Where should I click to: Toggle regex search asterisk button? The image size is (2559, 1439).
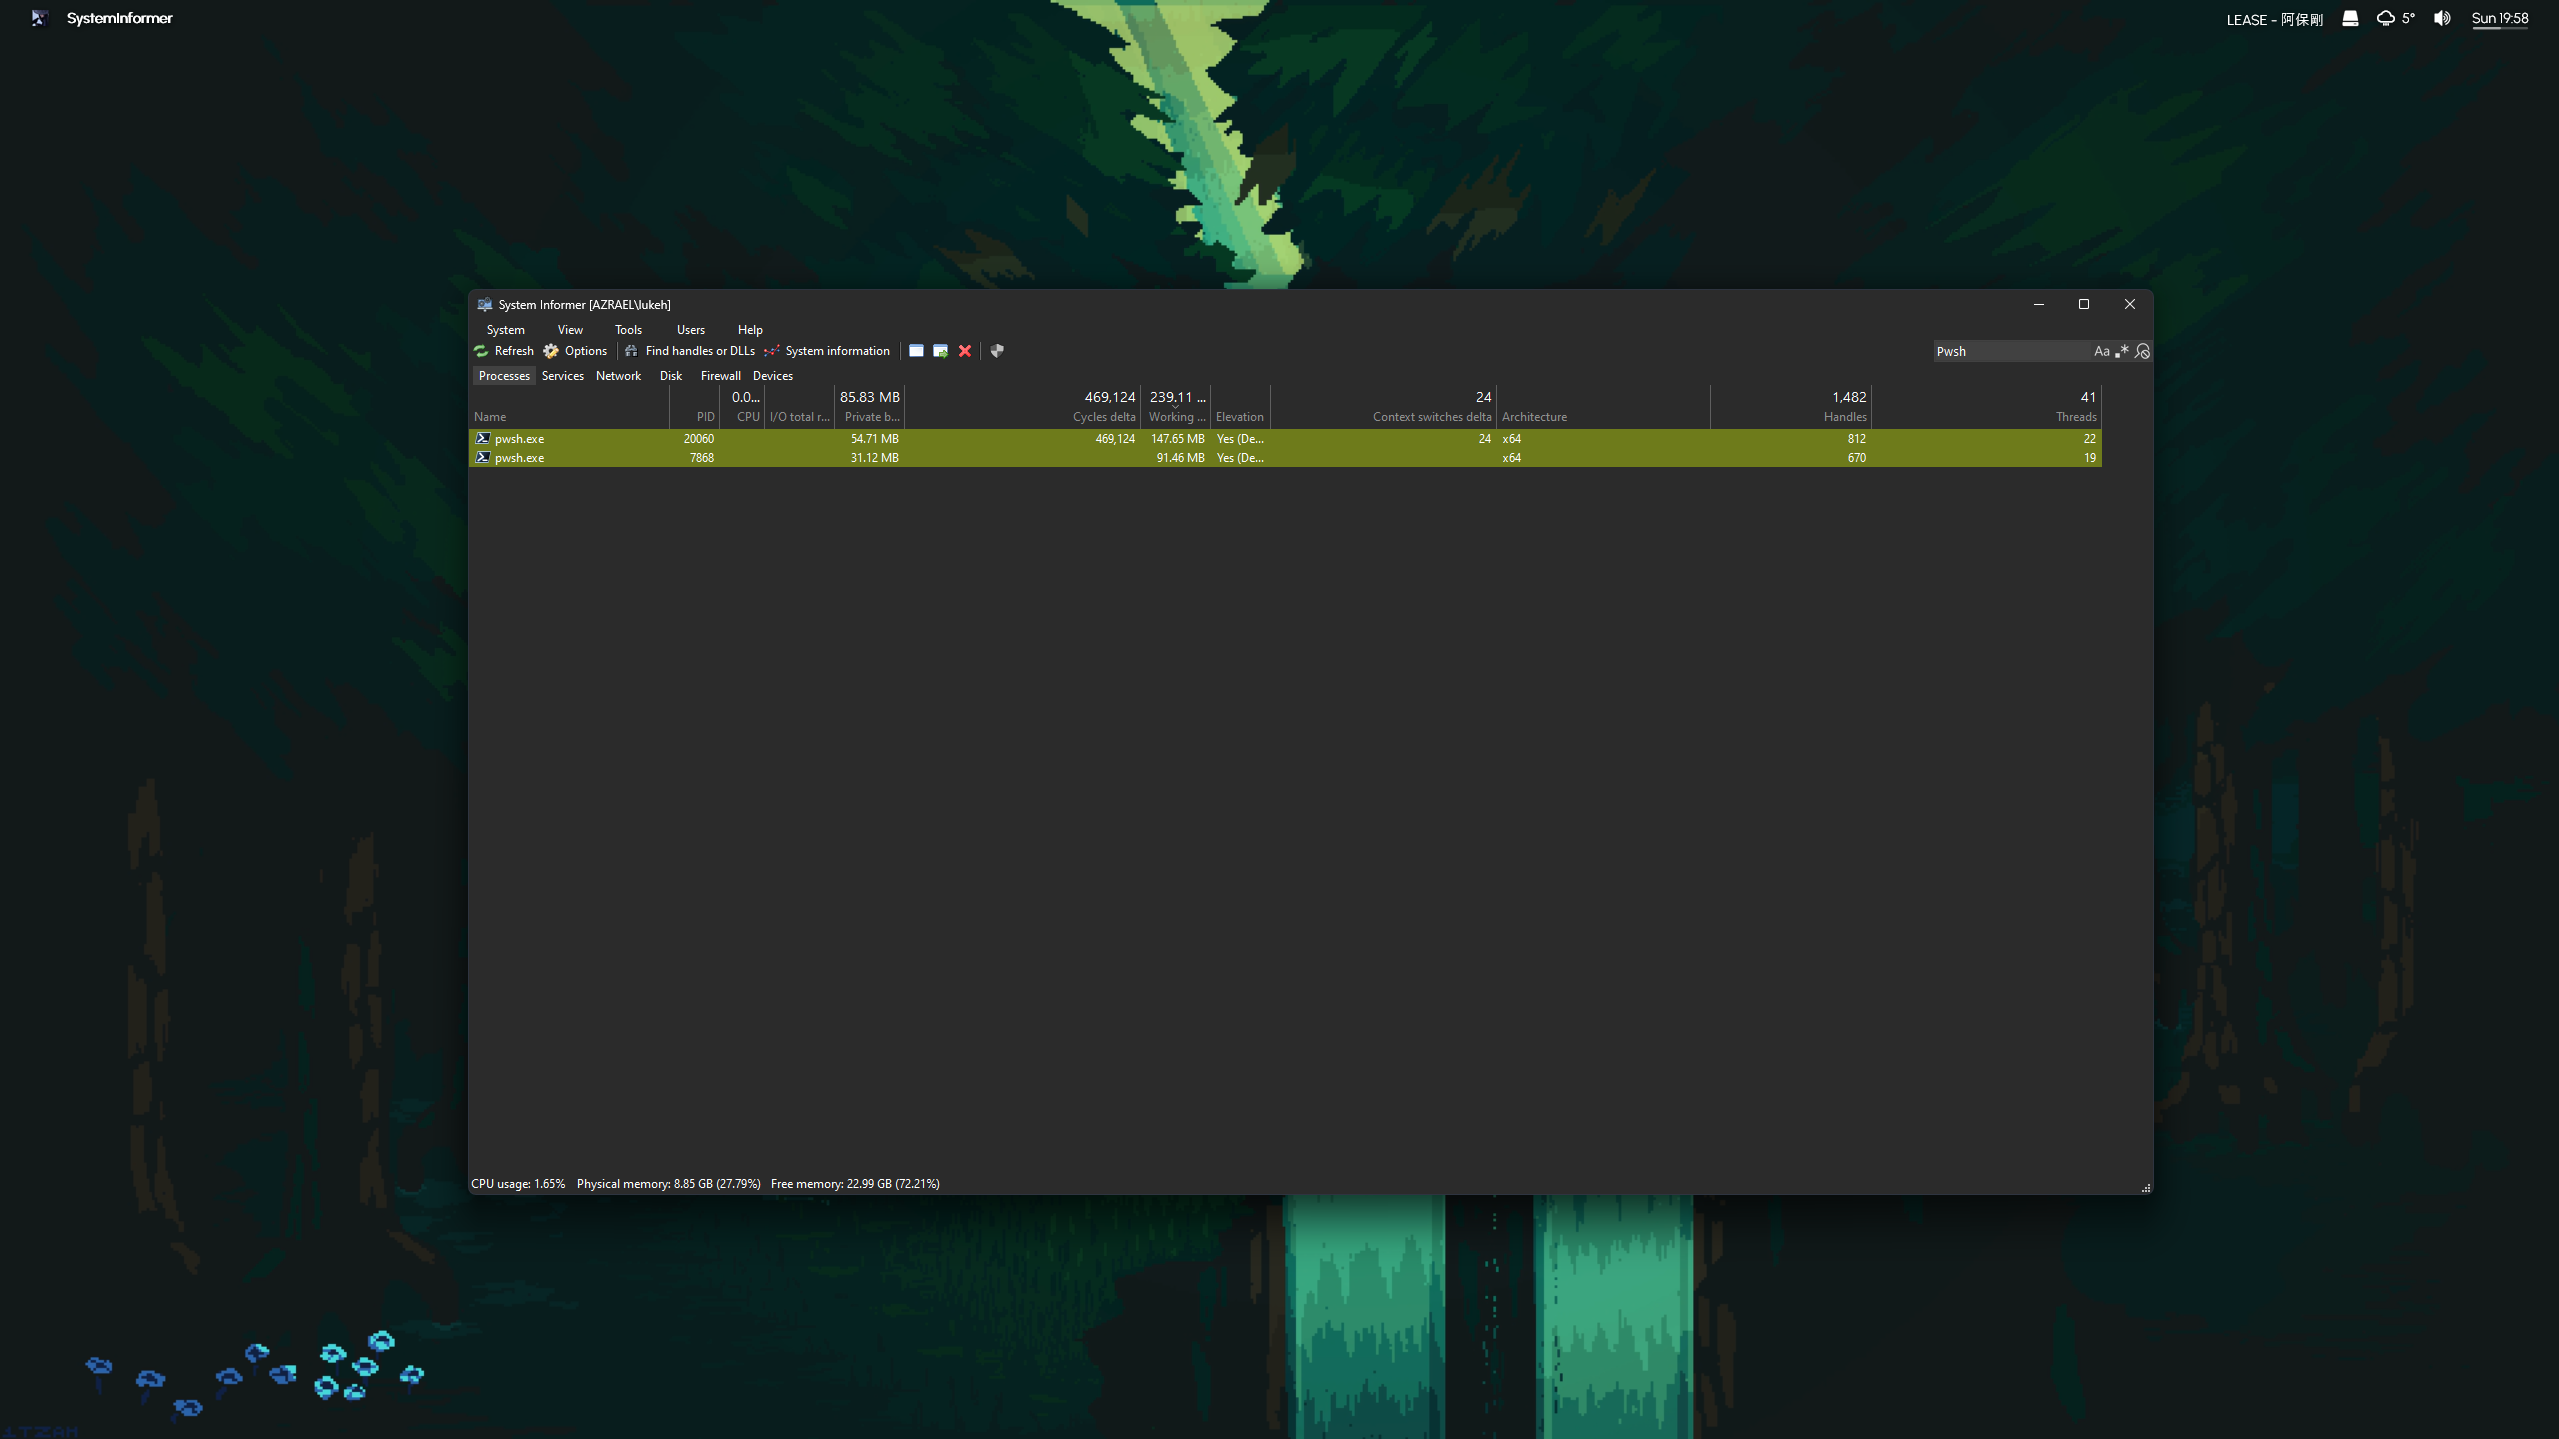point(2121,351)
